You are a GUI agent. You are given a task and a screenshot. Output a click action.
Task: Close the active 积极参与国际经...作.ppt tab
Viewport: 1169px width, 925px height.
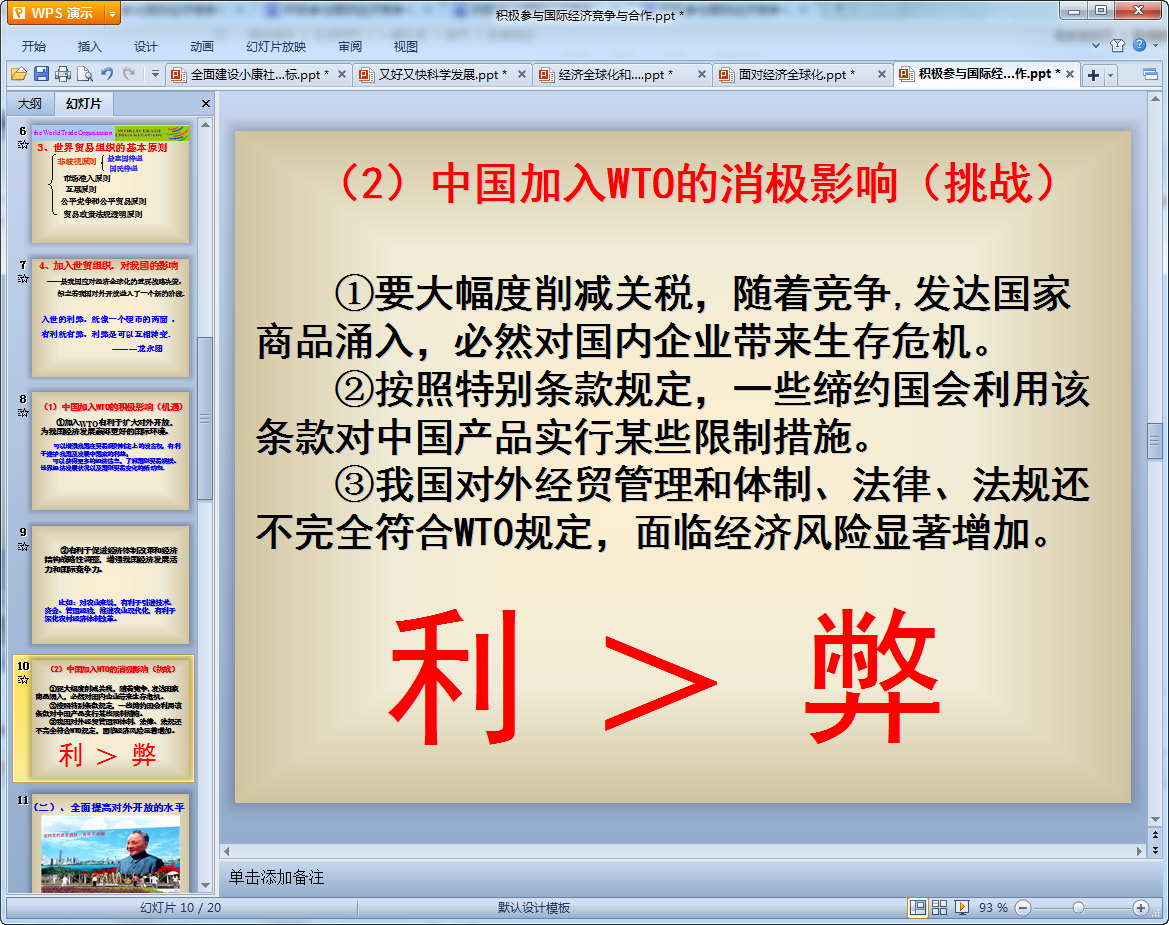(1070, 74)
